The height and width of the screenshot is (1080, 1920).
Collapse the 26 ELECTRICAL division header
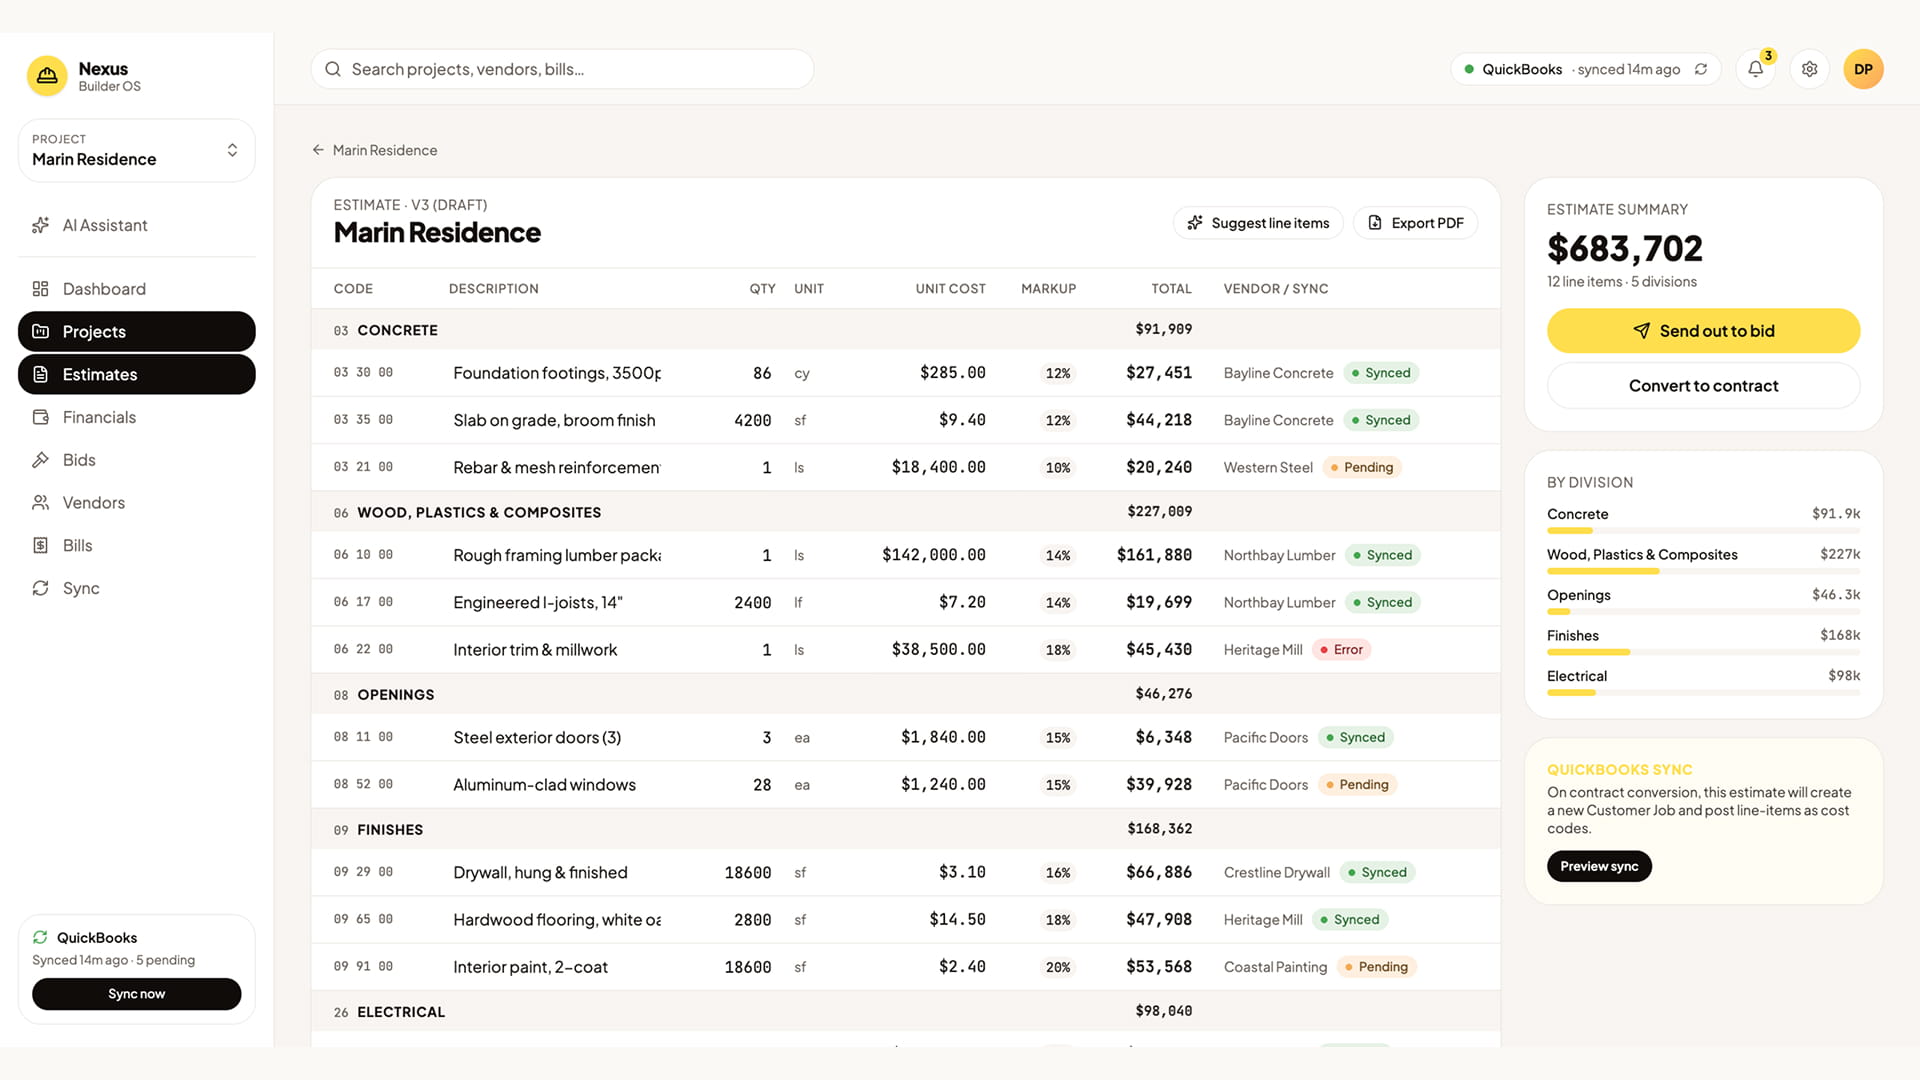pyautogui.click(x=905, y=1011)
